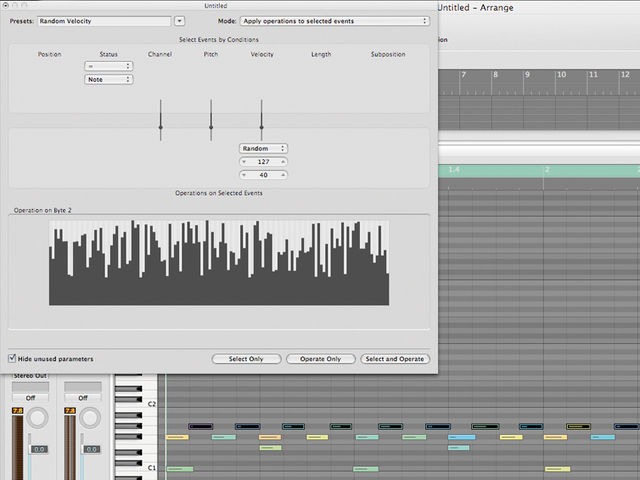Open the Mode dropdown for applying operations
The width and height of the screenshot is (640, 480).
(335, 21)
